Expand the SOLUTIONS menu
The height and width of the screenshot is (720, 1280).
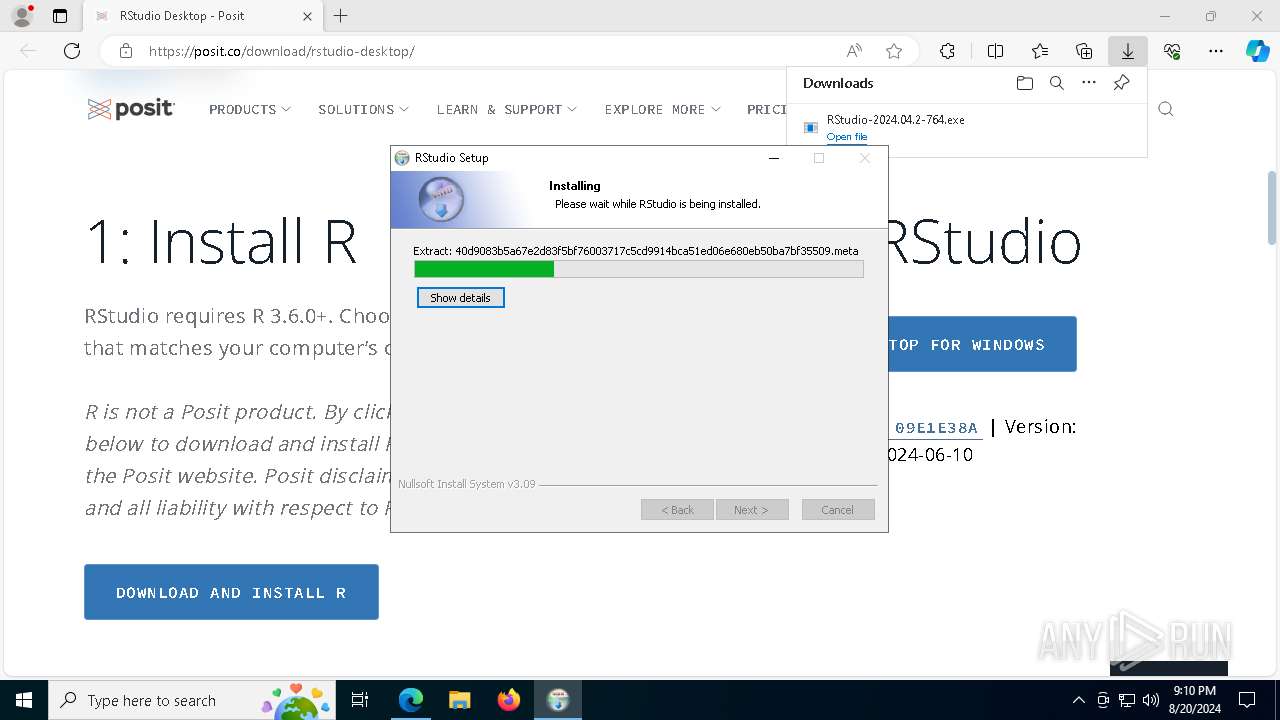[x=364, y=109]
